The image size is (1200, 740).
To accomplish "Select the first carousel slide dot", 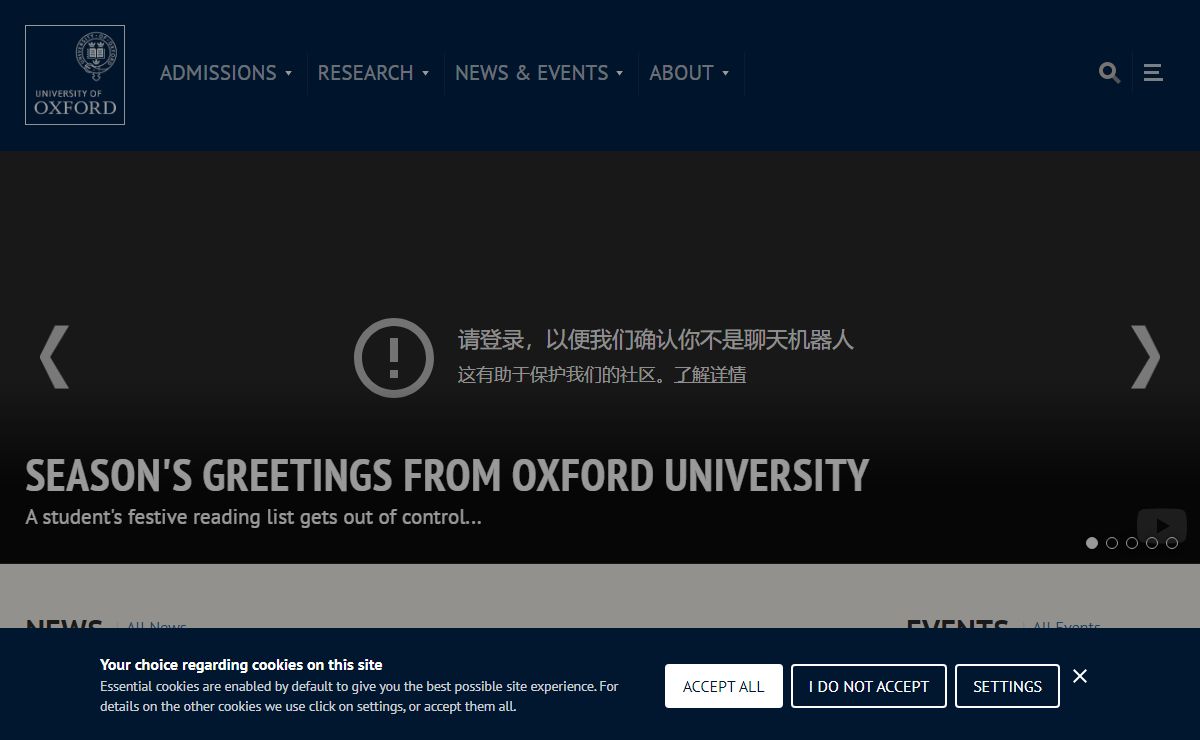I will click(x=1092, y=543).
